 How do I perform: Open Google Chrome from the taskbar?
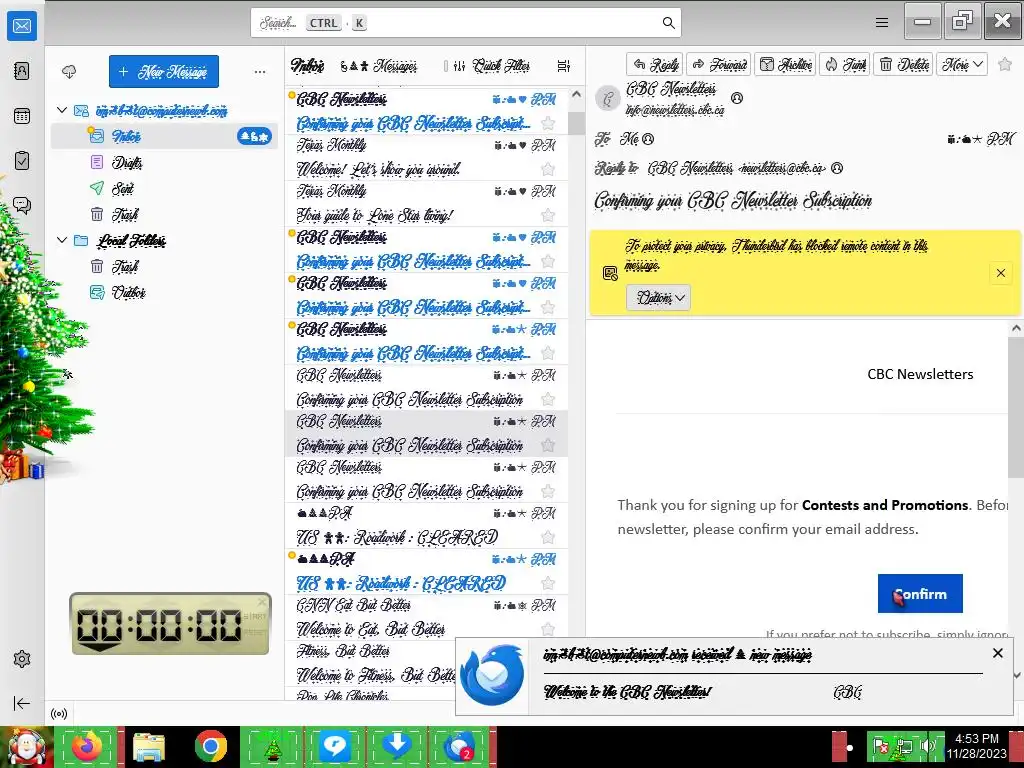210,746
